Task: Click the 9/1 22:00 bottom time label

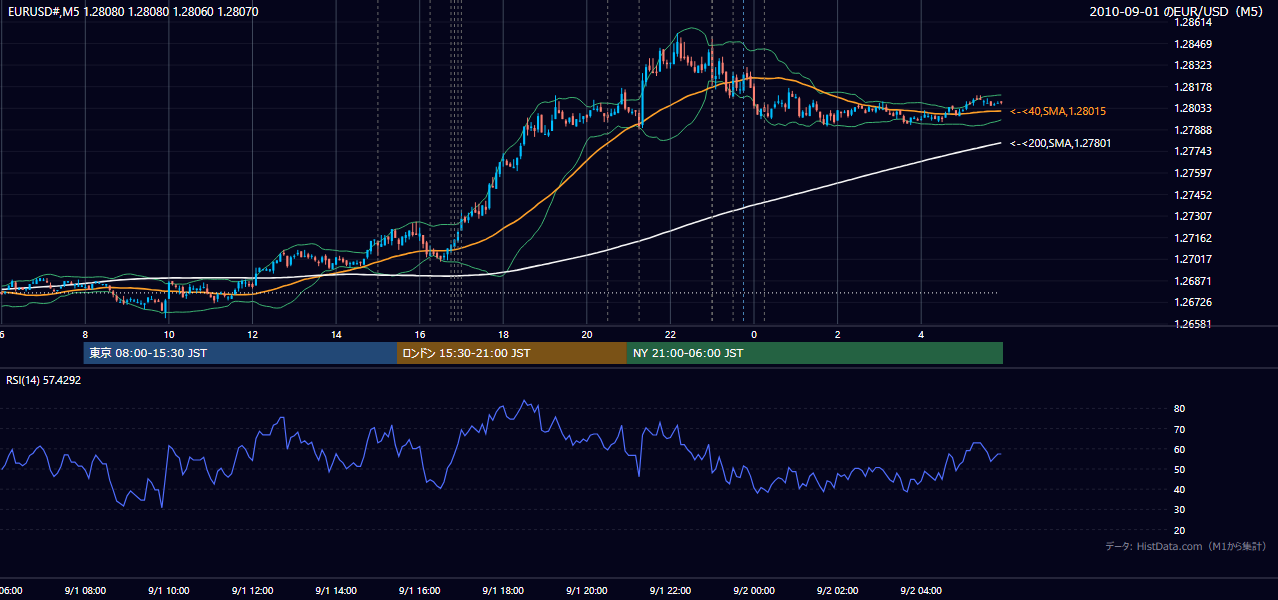Action: click(x=670, y=591)
